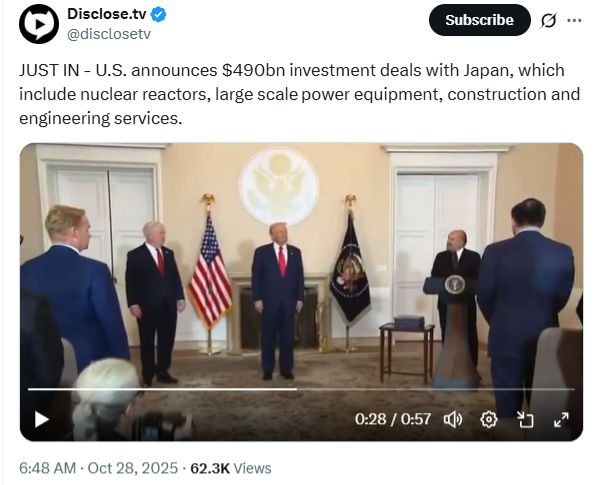The image size is (600, 485).
Task: Mute the video volume
Action: point(453,420)
